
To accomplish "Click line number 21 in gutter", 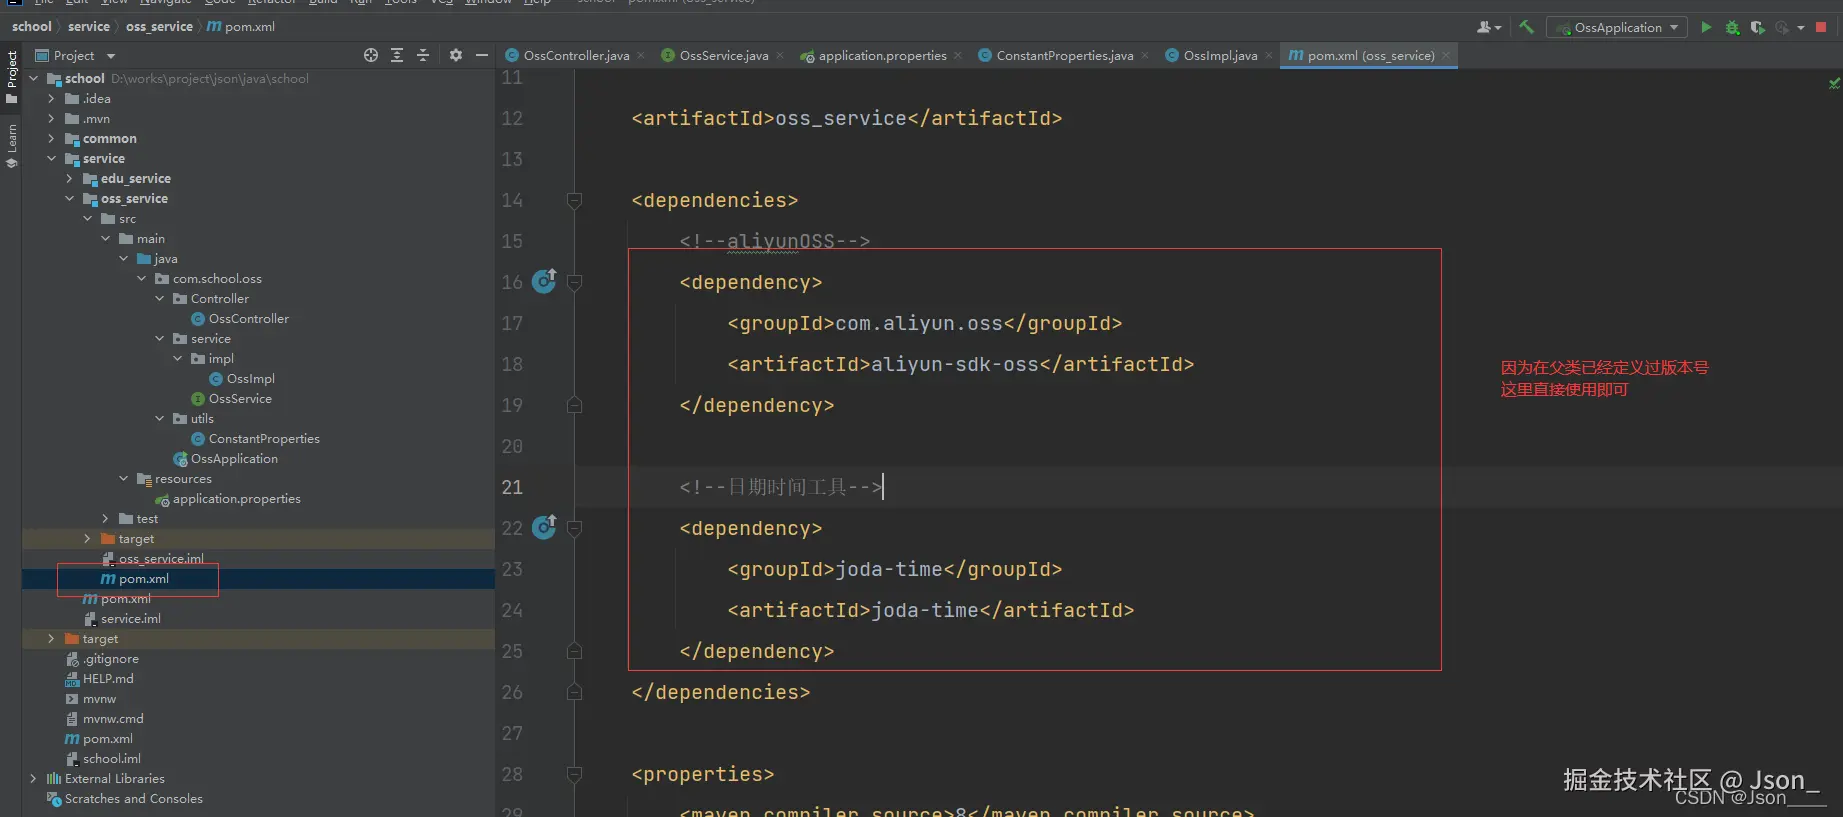I will (512, 487).
